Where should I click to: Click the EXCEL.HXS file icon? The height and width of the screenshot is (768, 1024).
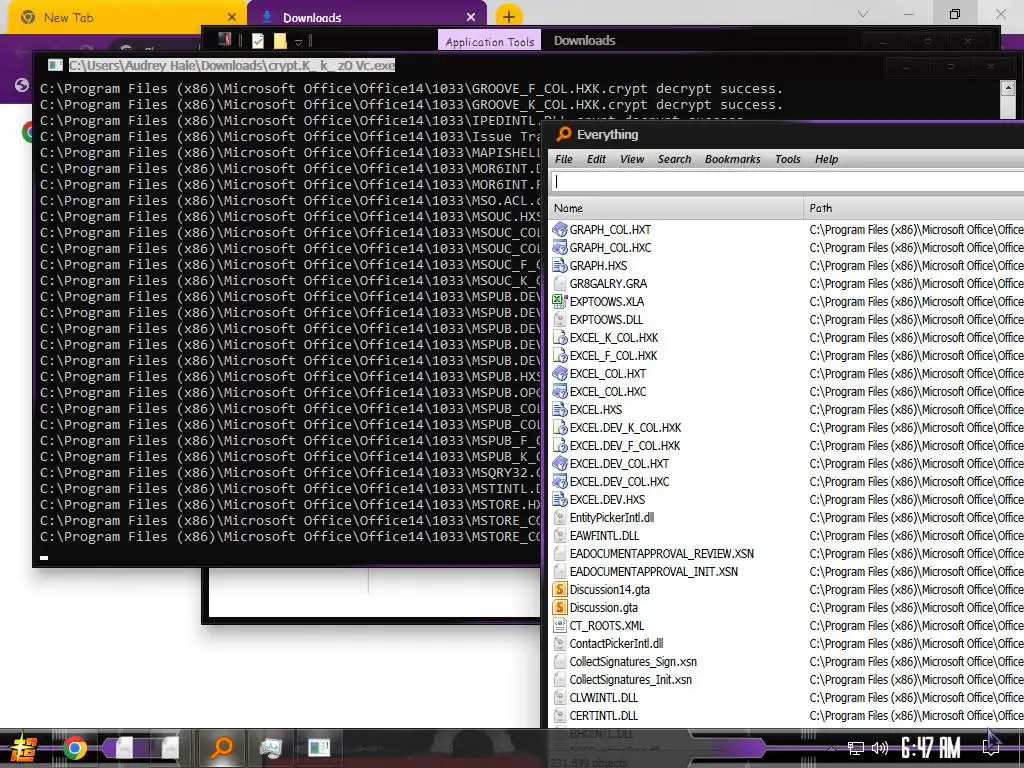[560, 409]
